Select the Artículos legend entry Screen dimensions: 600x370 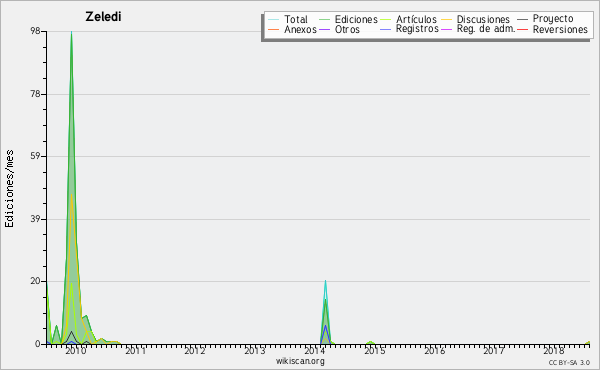[409, 19]
